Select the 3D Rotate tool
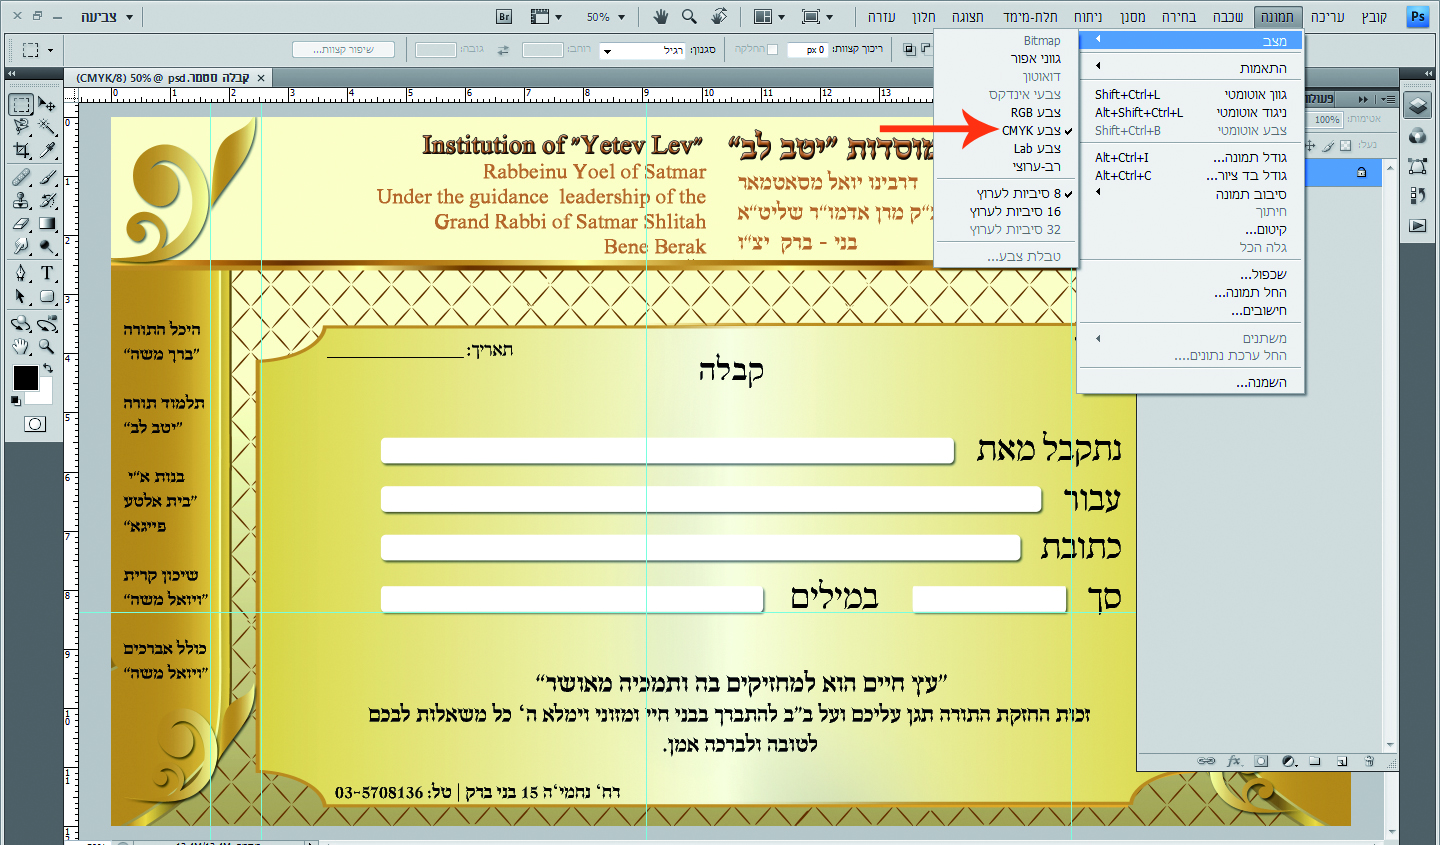This screenshot has height=845, width=1440. [x=21, y=323]
